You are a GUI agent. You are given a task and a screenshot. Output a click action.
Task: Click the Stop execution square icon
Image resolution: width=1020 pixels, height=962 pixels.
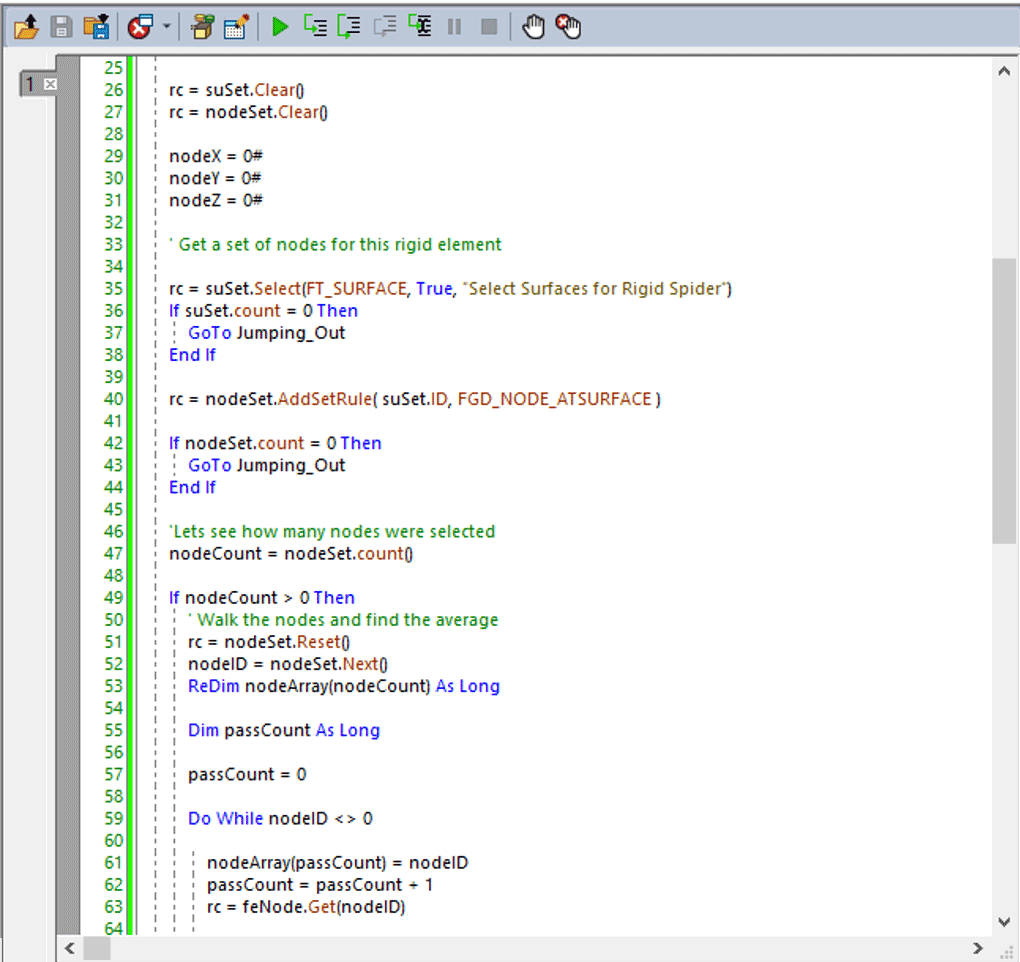[x=489, y=27]
